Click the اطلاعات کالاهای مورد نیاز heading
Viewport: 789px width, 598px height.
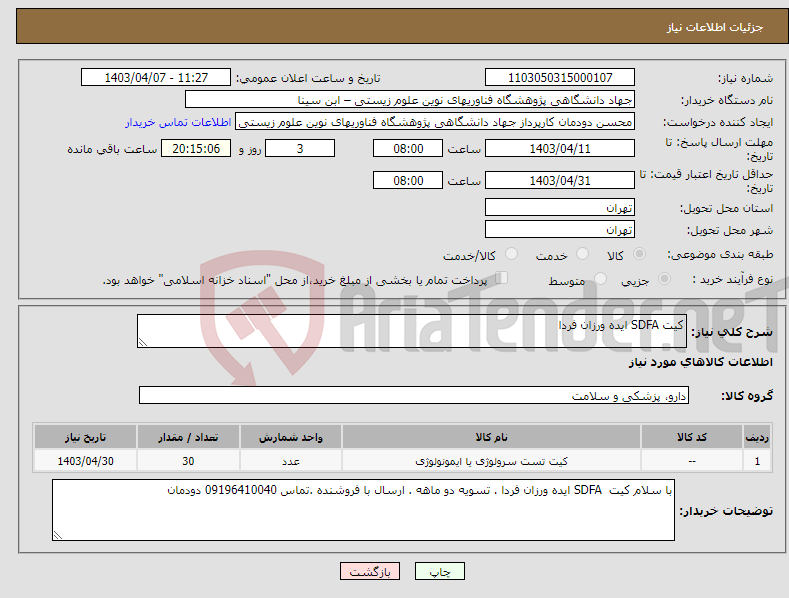pyautogui.click(x=700, y=362)
